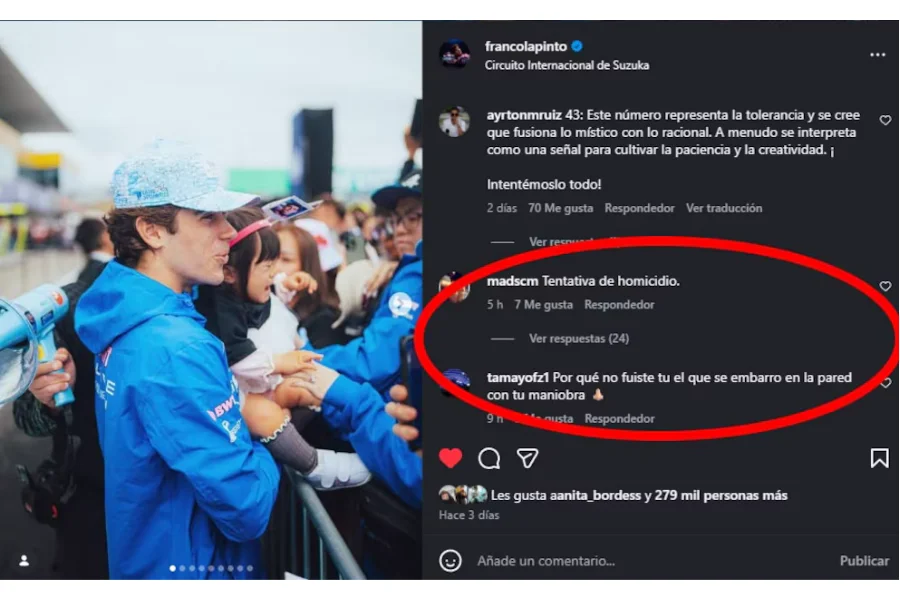Viewport: 900px width, 600px height.
Task: Click Publicar to post comment
Action: (x=864, y=561)
